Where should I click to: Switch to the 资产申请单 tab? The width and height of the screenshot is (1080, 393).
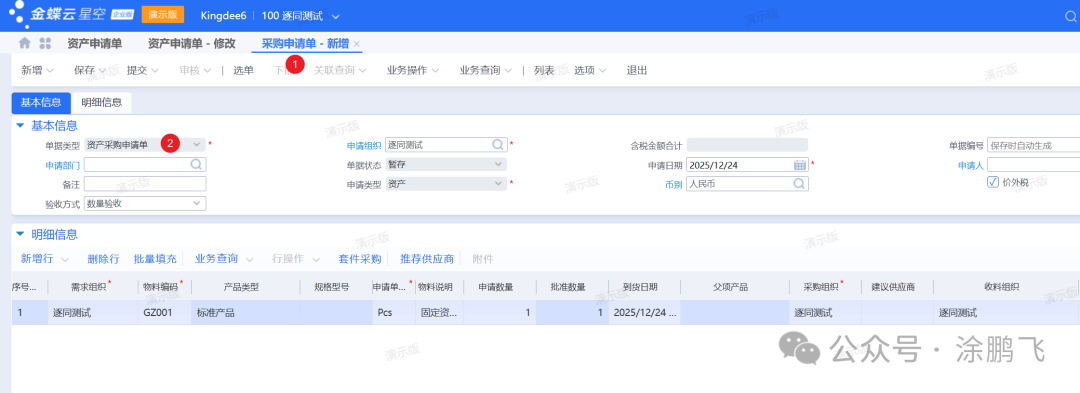[x=95, y=43]
